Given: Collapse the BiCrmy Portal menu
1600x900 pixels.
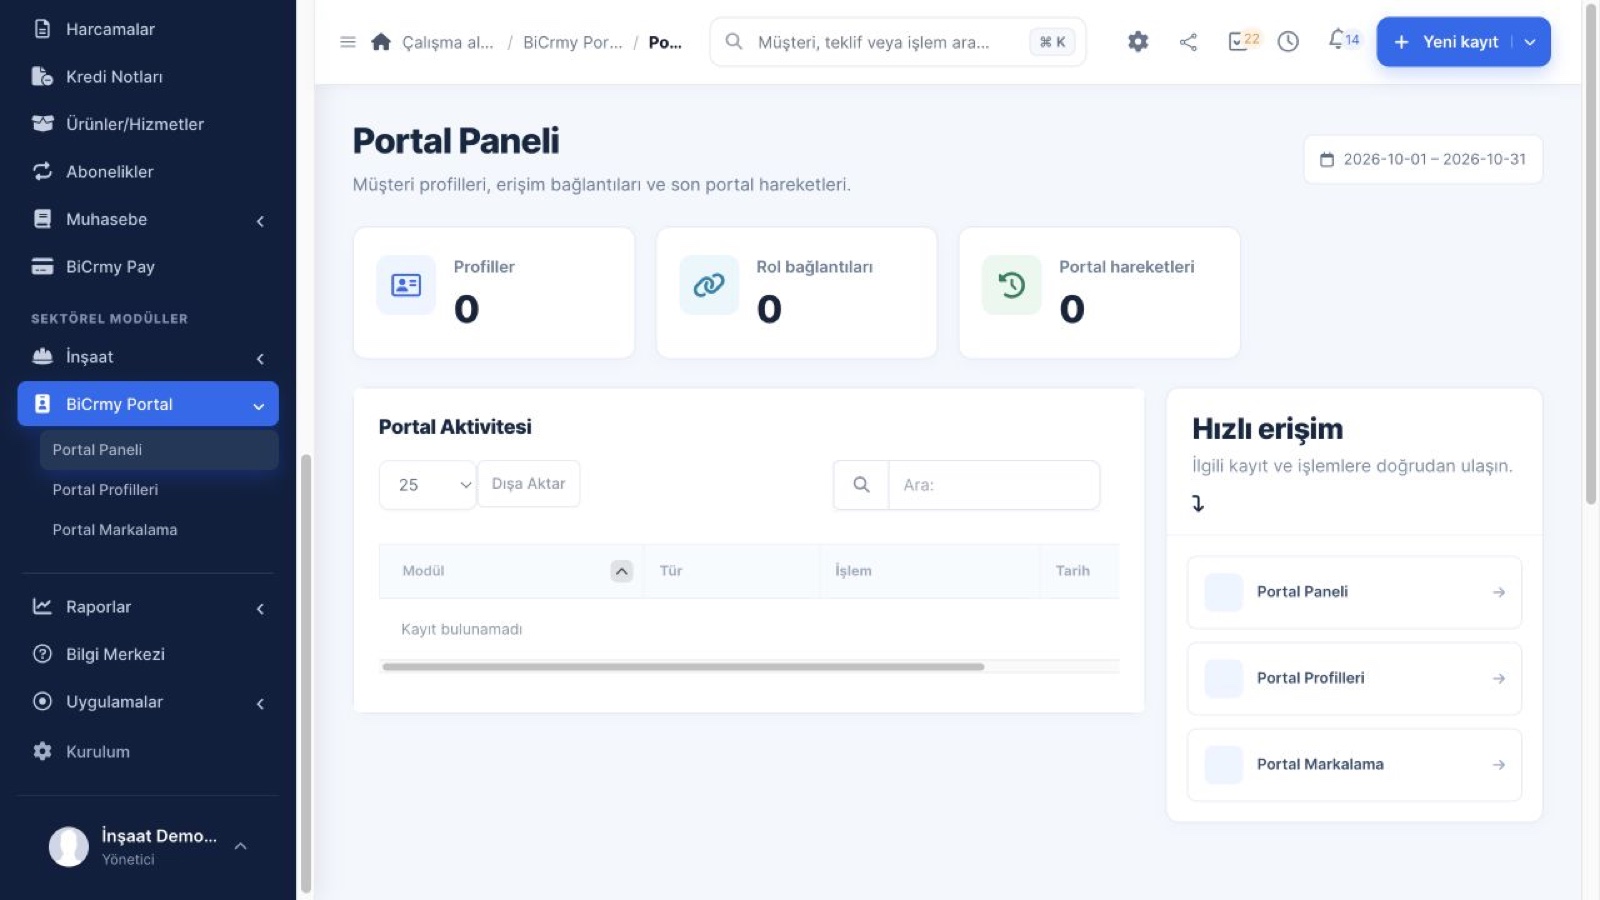Looking at the screenshot, I should point(148,404).
